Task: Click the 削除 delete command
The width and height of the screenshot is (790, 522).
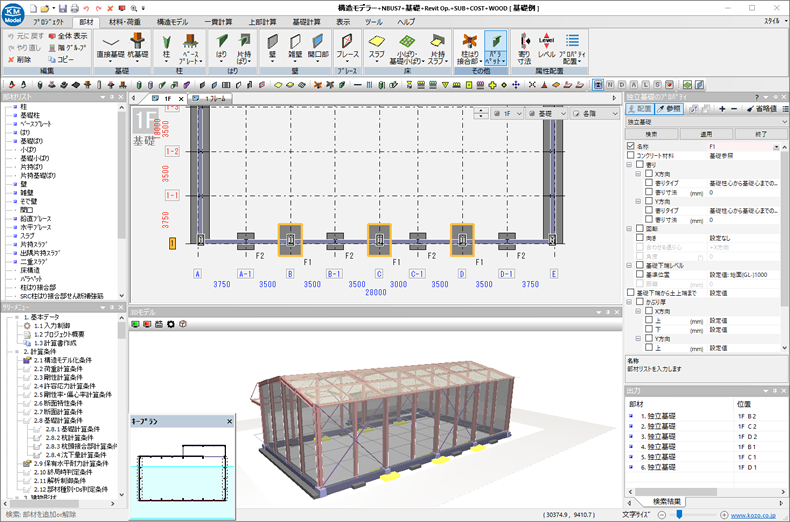Action: 20,59
